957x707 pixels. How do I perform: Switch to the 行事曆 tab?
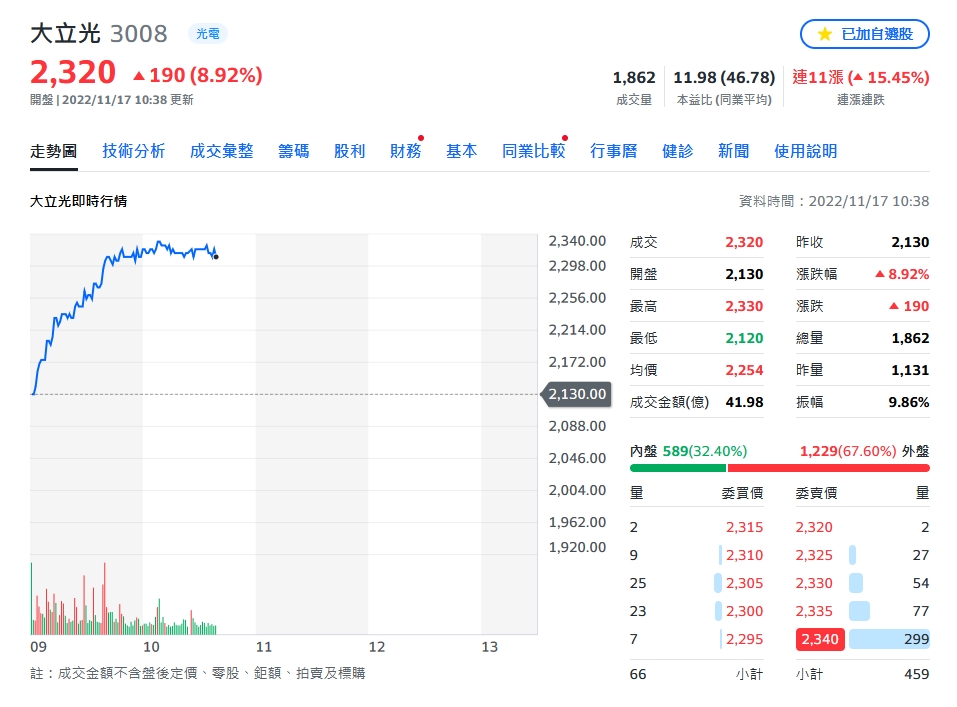(613, 151)
